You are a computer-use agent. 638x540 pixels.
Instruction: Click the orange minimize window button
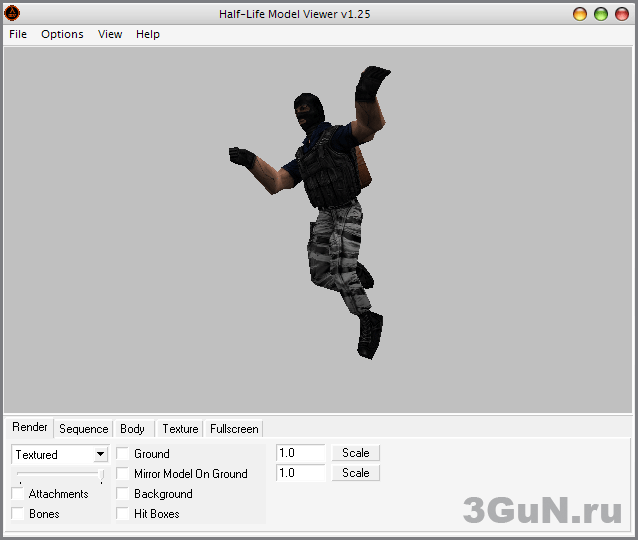point(580,14)
